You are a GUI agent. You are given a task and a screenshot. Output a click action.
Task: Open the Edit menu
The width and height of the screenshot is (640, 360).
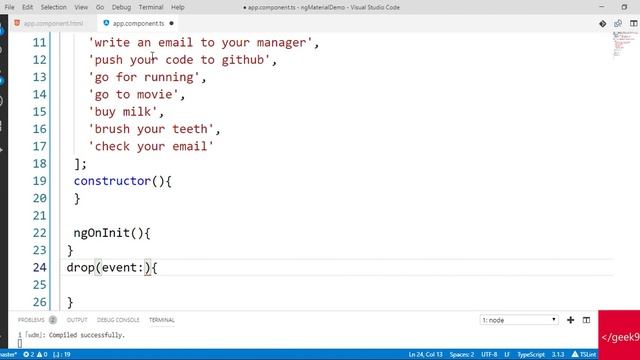27,7
